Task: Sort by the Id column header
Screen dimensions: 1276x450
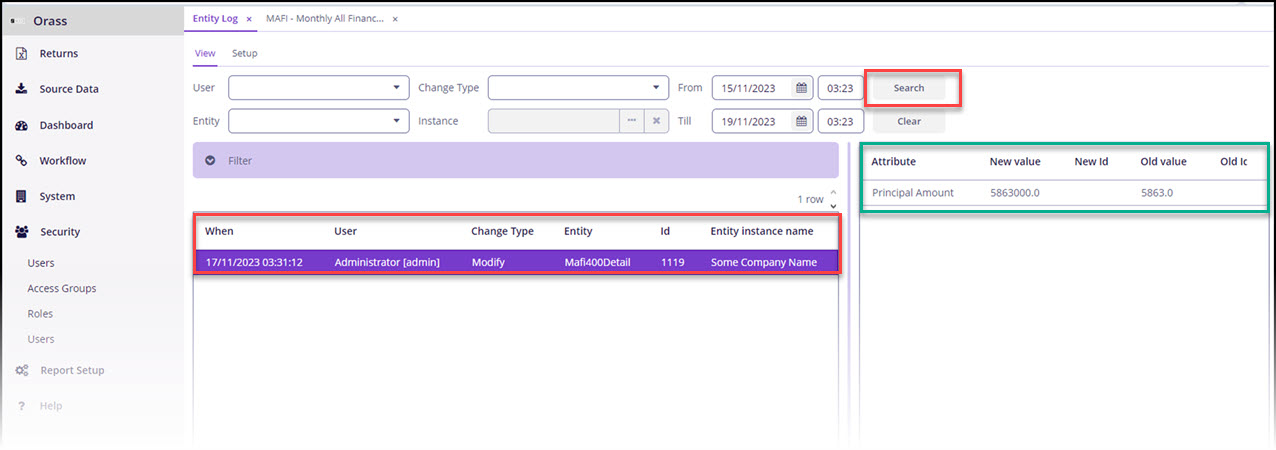Action: [x=665, y=232]
